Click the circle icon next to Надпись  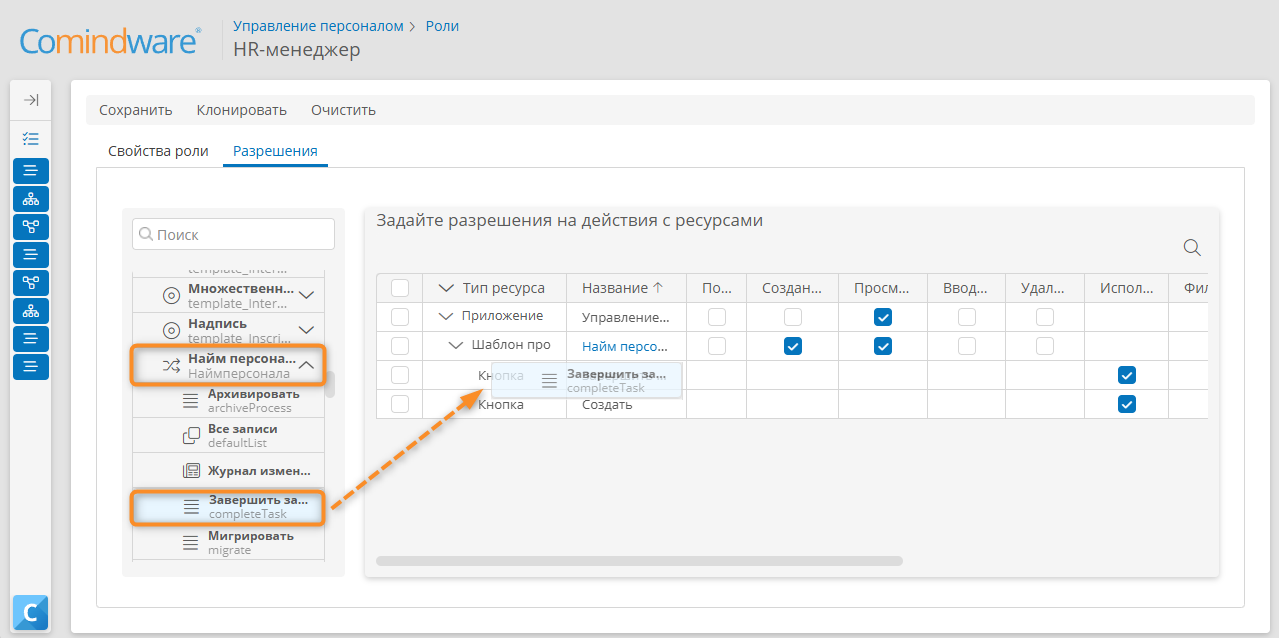pos(171,330)
